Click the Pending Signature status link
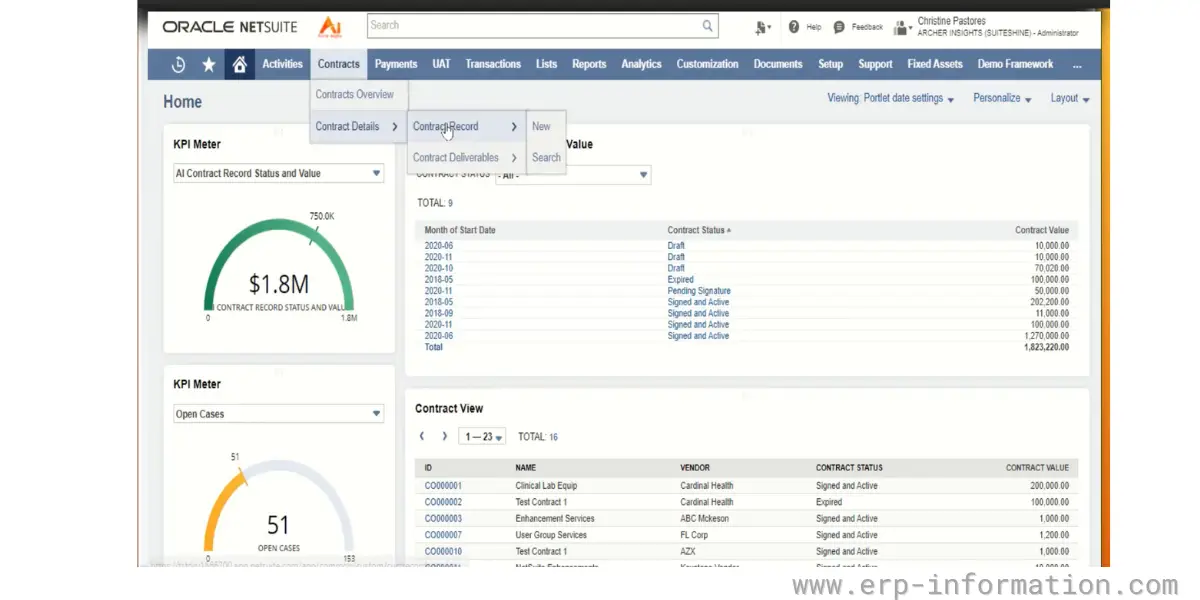1200x600 pixels. coord(699,291)
